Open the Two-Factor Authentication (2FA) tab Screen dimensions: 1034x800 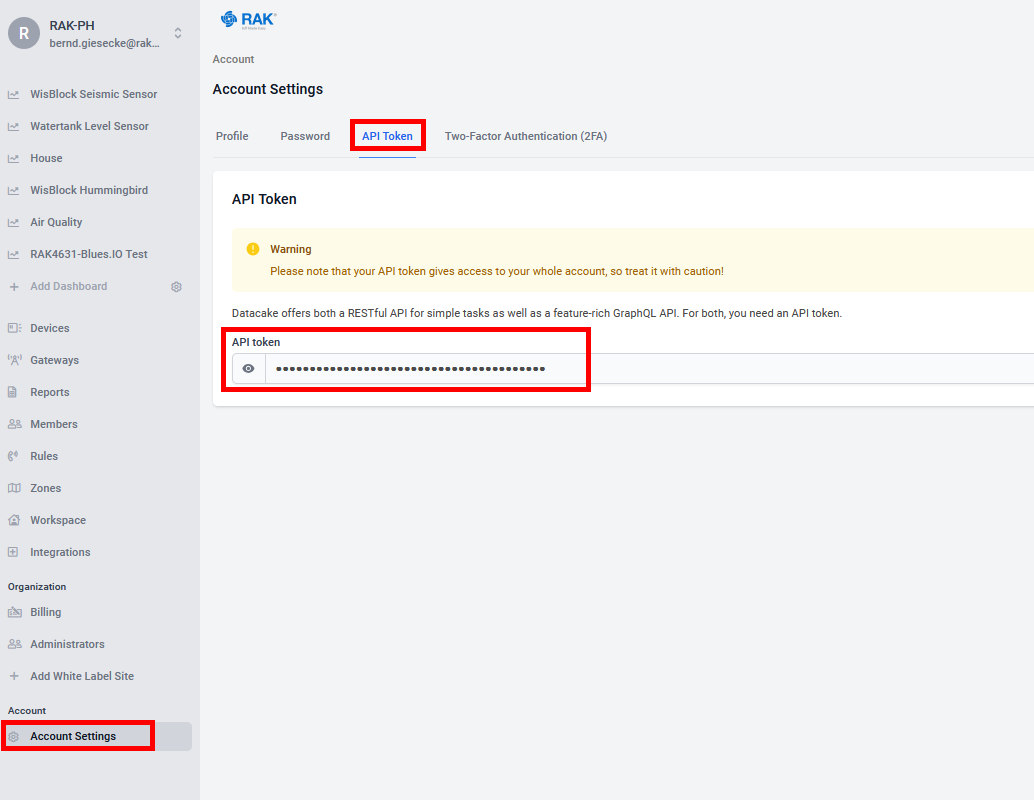click(x=526, y=136)
